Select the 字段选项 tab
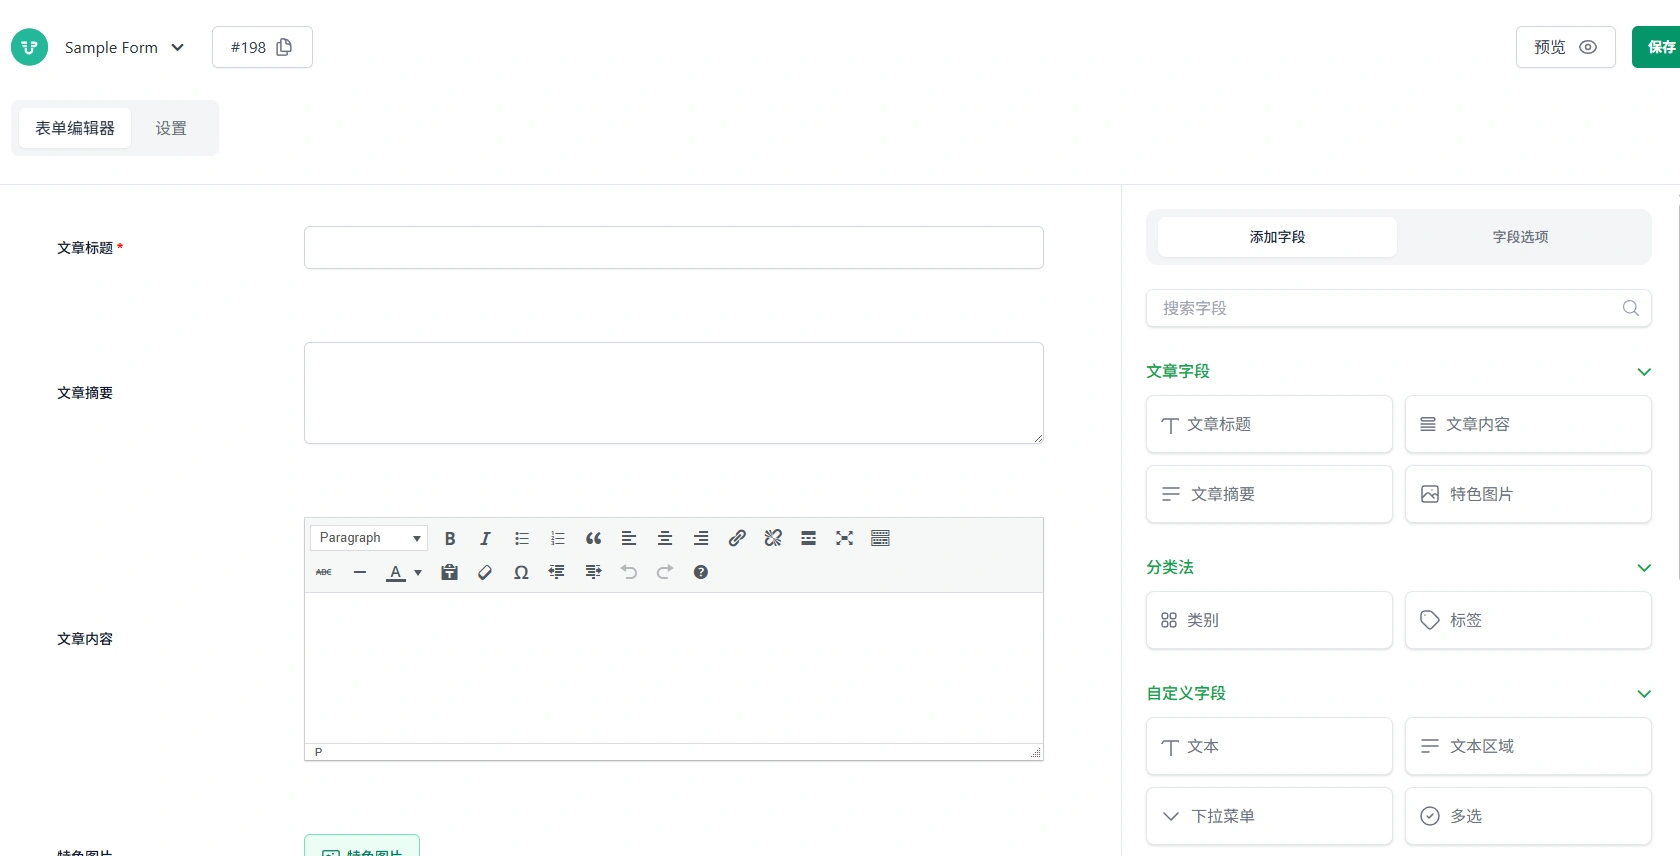This screenshot has width=1680, height=856. pos(1520,237)
